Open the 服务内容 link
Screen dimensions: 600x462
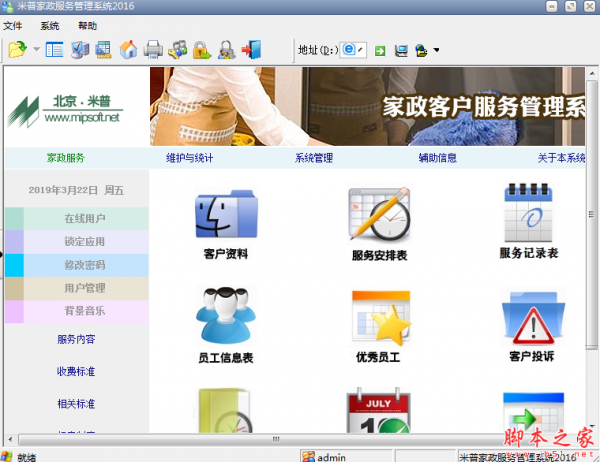(76, 339)
